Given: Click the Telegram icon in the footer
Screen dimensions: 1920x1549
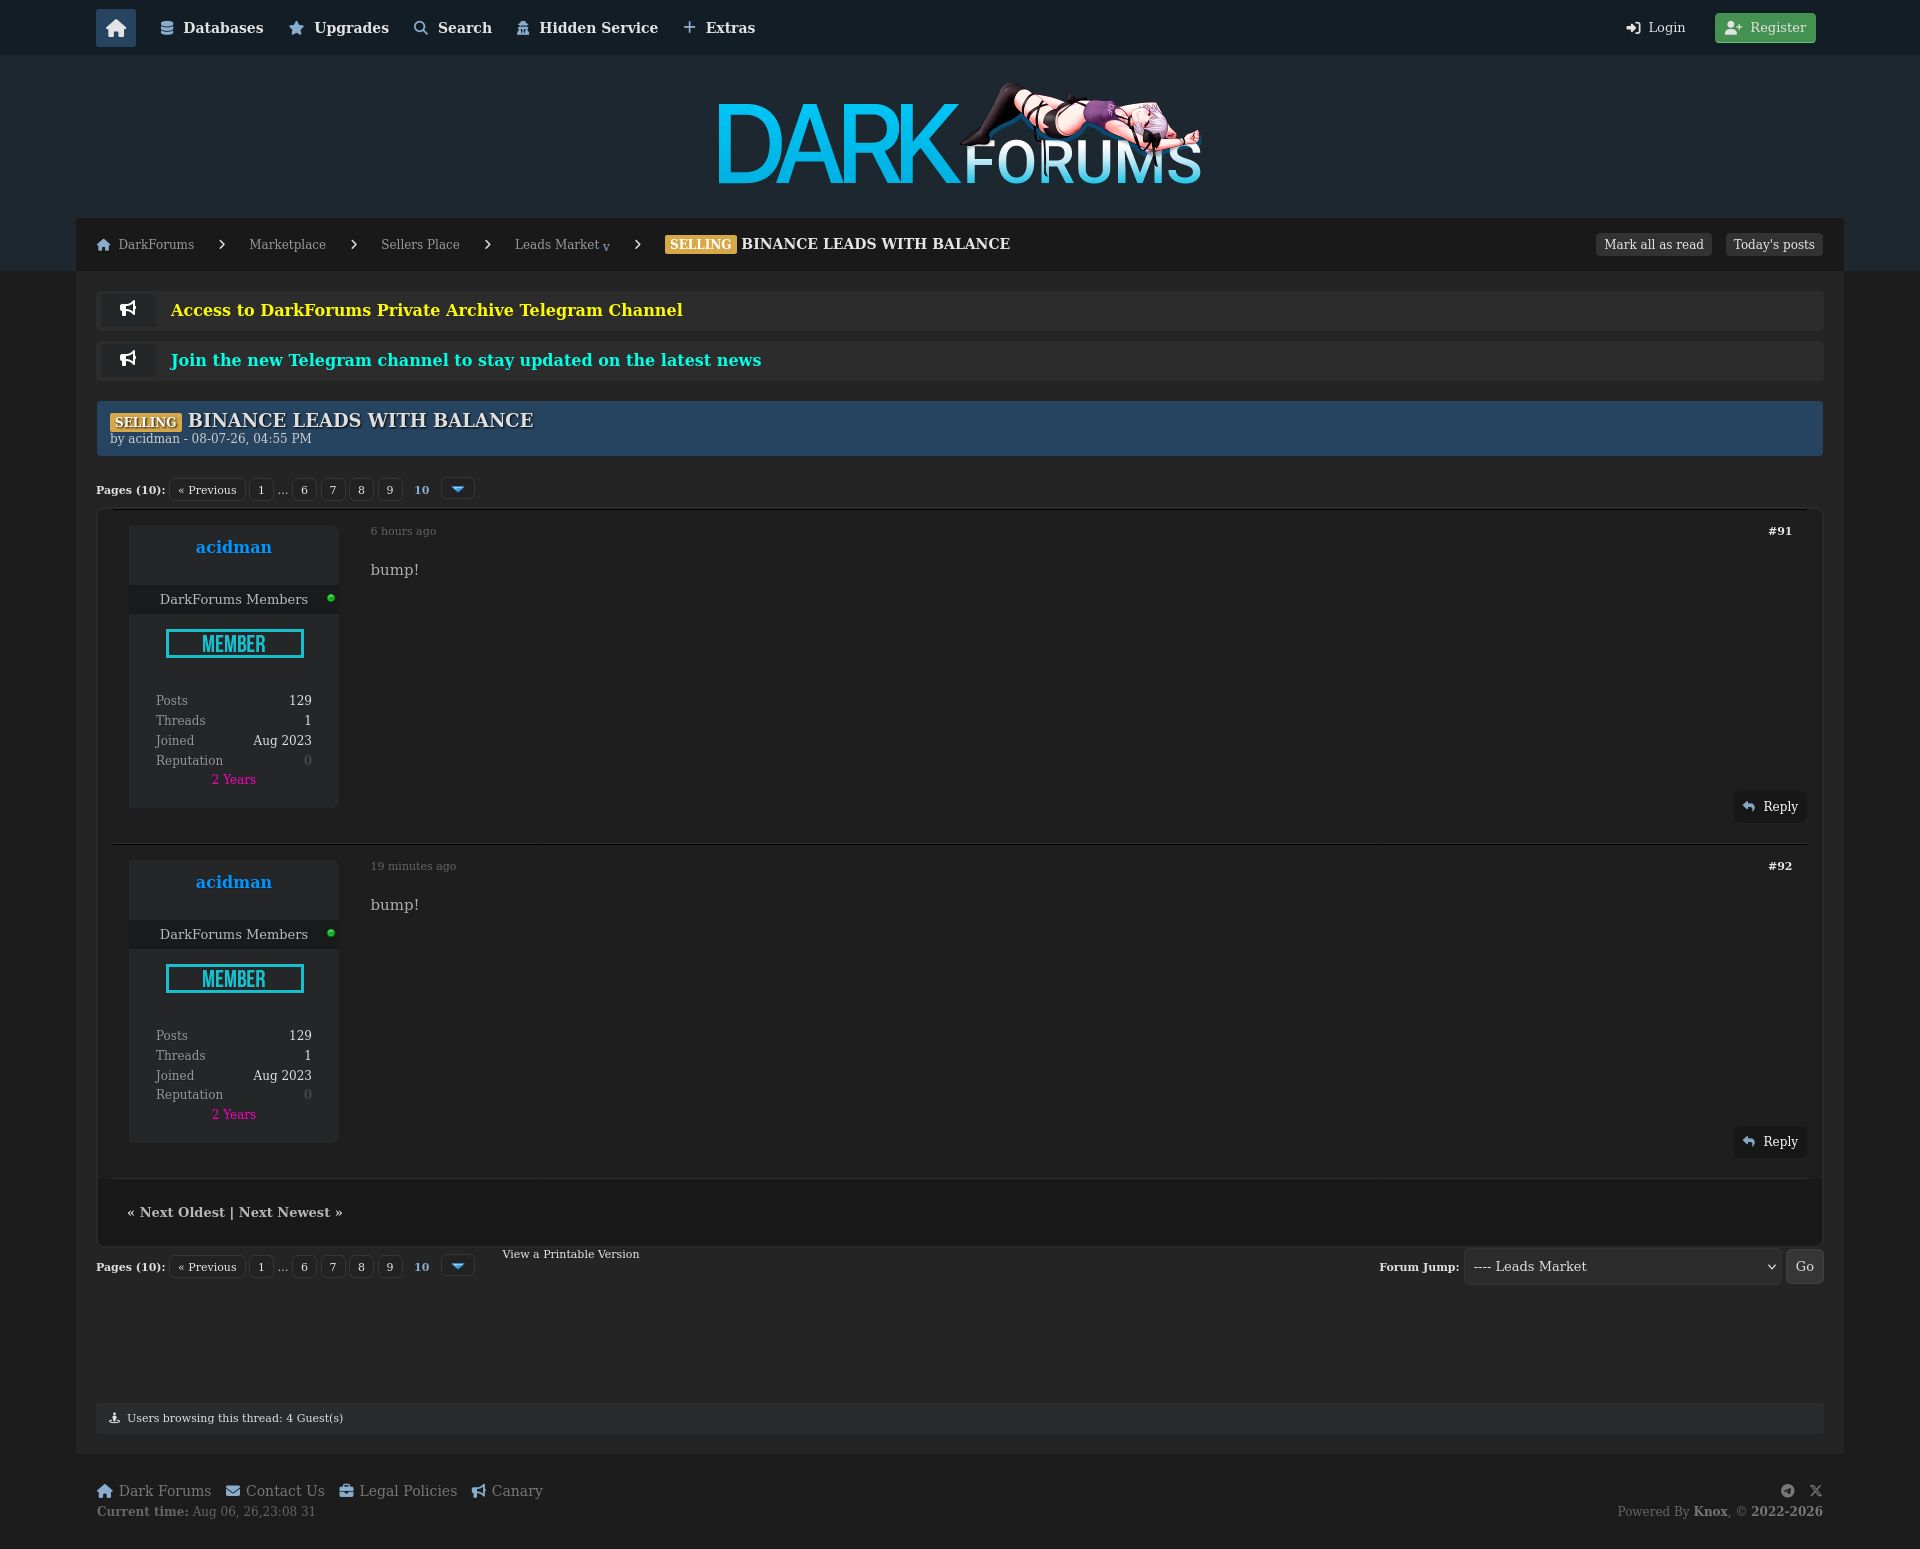Looking at the screenshot, I should coord(1788,1491).
